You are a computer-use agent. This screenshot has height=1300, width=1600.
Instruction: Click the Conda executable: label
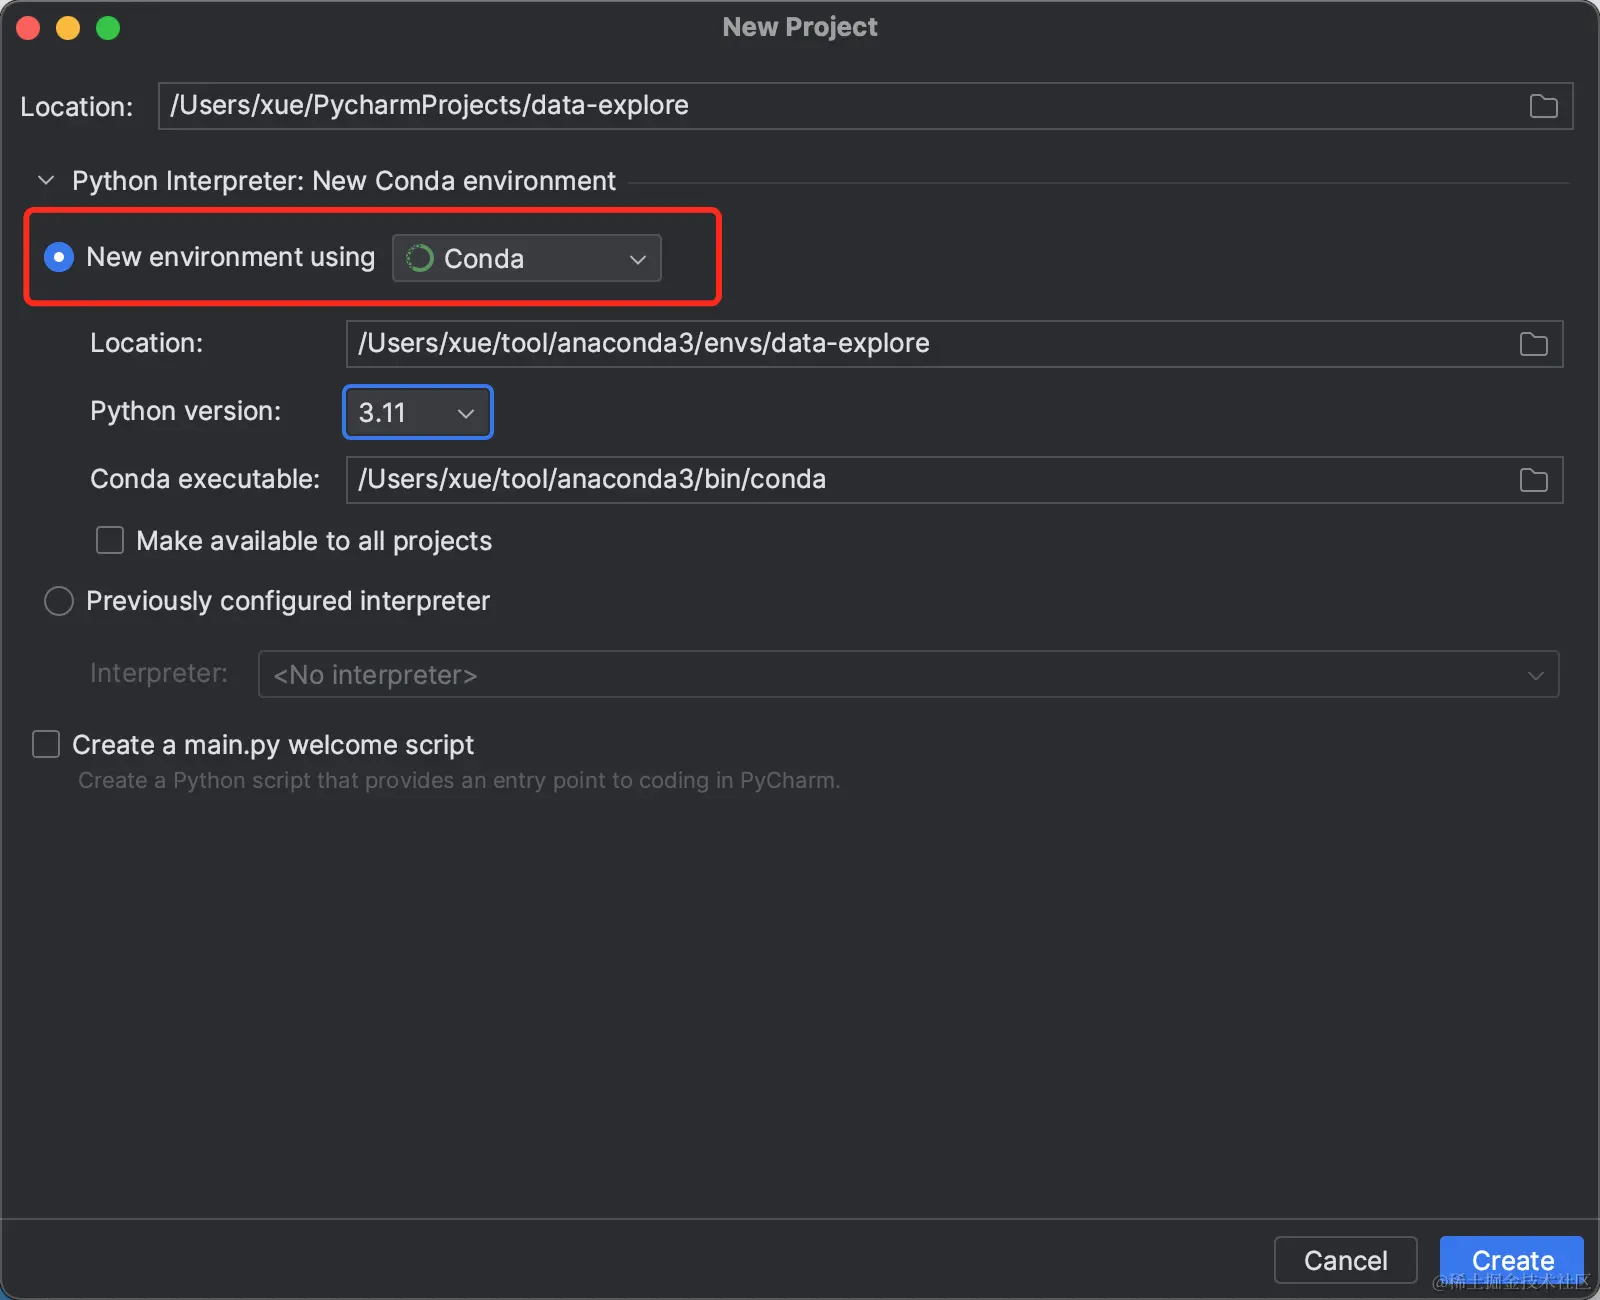[205, 479]
